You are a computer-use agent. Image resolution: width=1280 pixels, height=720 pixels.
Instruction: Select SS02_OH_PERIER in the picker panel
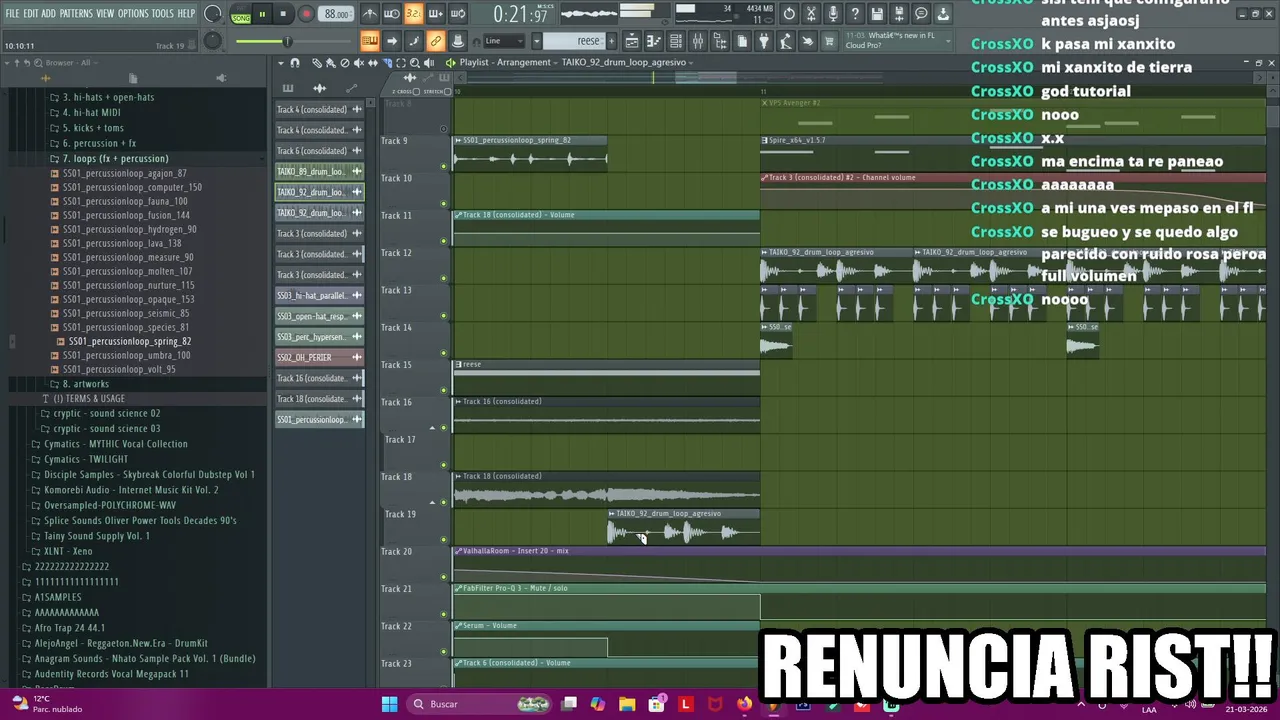pos(319,357)
